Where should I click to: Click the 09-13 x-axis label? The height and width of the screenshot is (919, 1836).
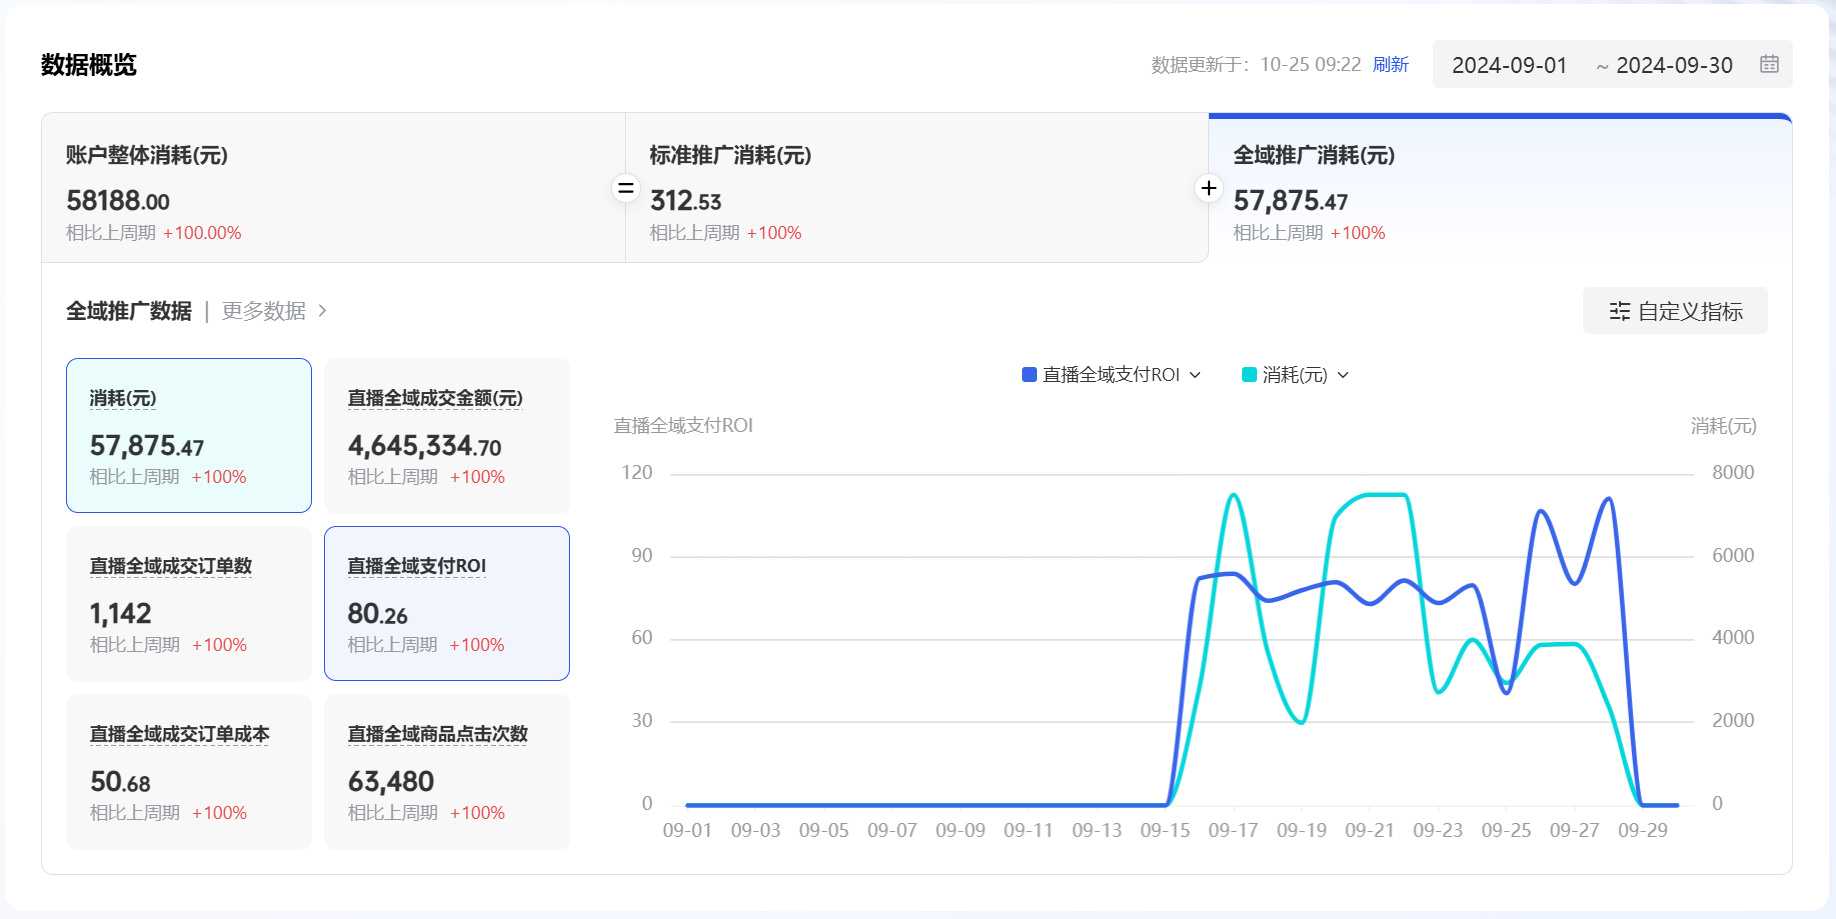point(1097,830)
